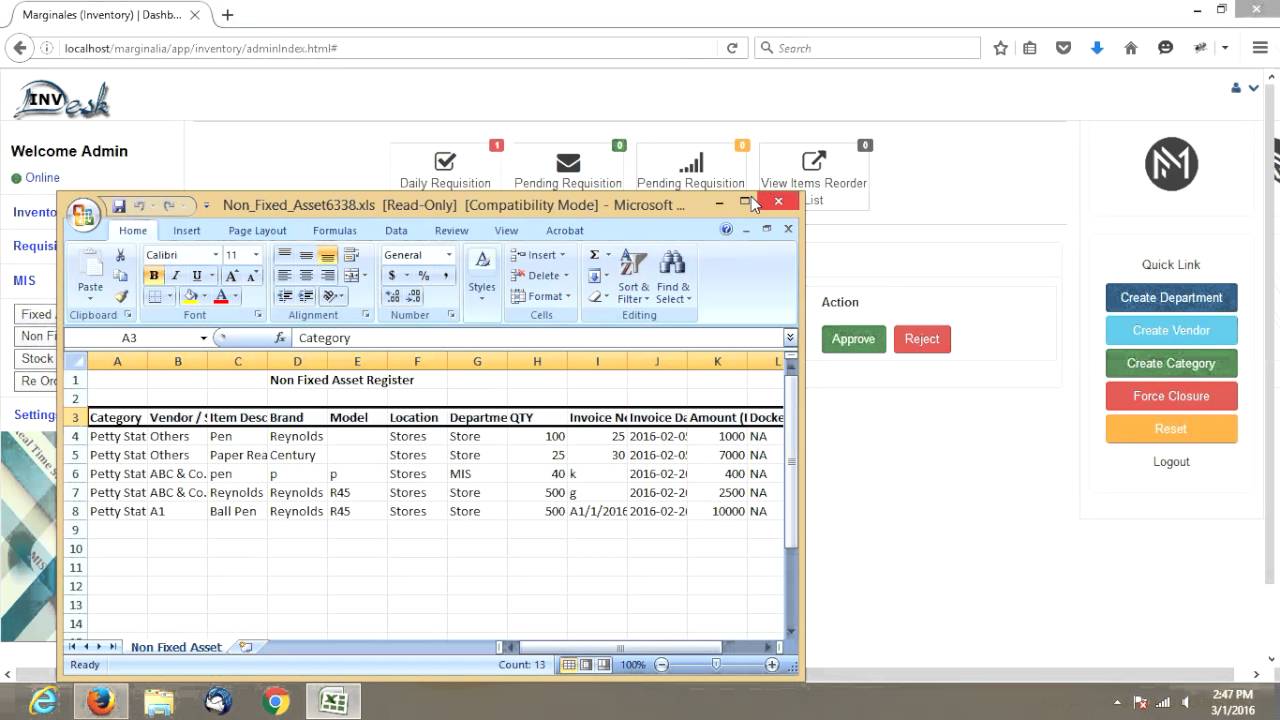Toggle Bold formatting button
The height and width of the screenshot is (720, 1280).
point(154,276)
